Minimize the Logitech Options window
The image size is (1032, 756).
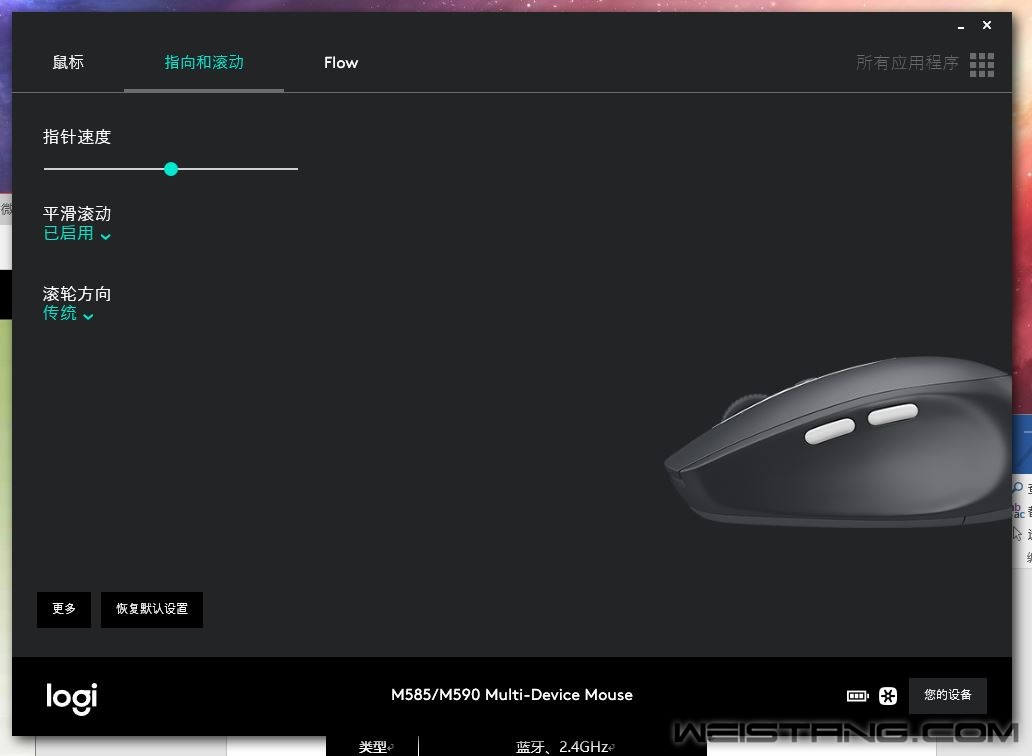click(x=961, y=26)
